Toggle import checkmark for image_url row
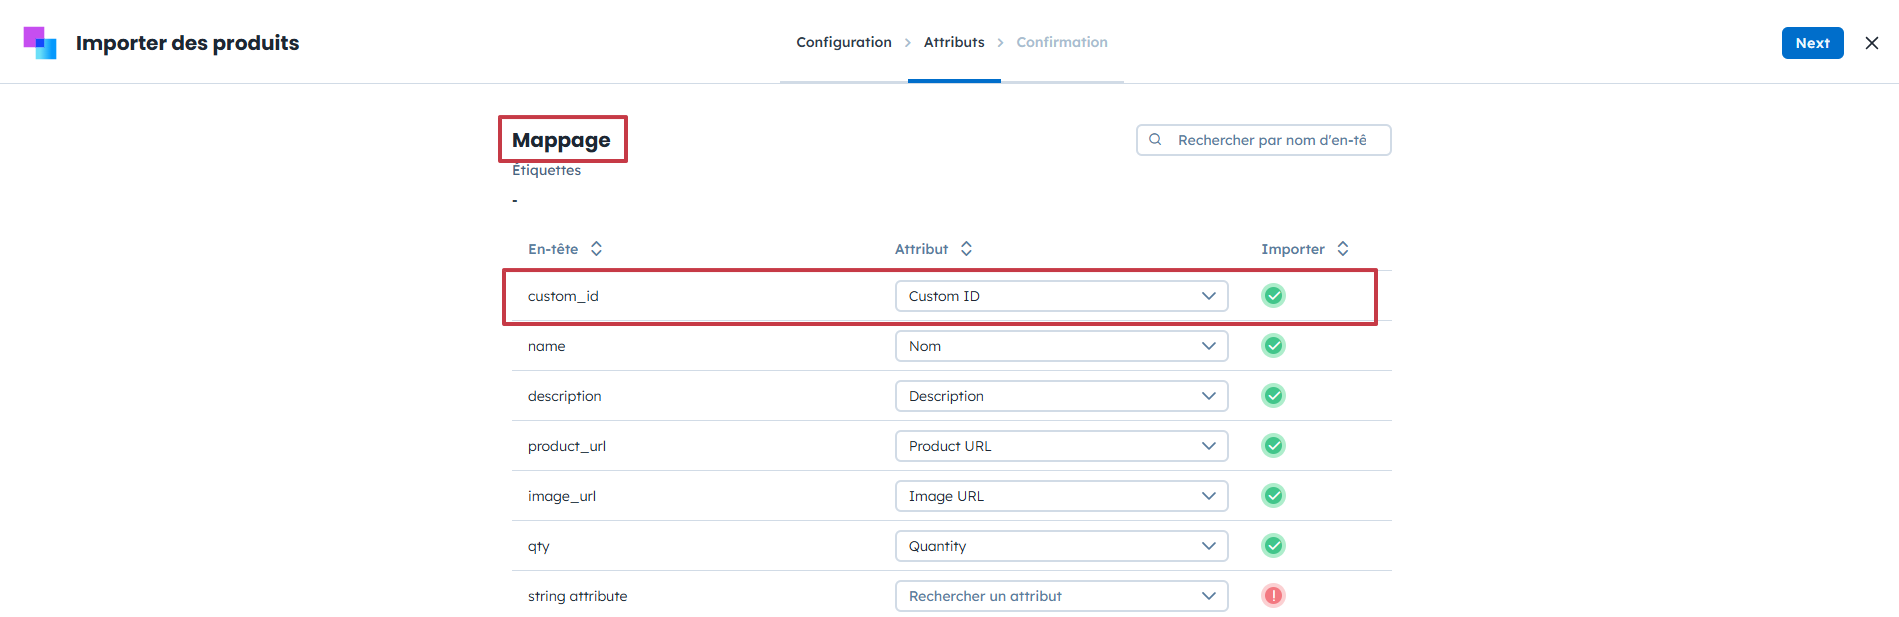Image resolution: width=1899 pixels, height=617 pixels. click(1273, 496)
